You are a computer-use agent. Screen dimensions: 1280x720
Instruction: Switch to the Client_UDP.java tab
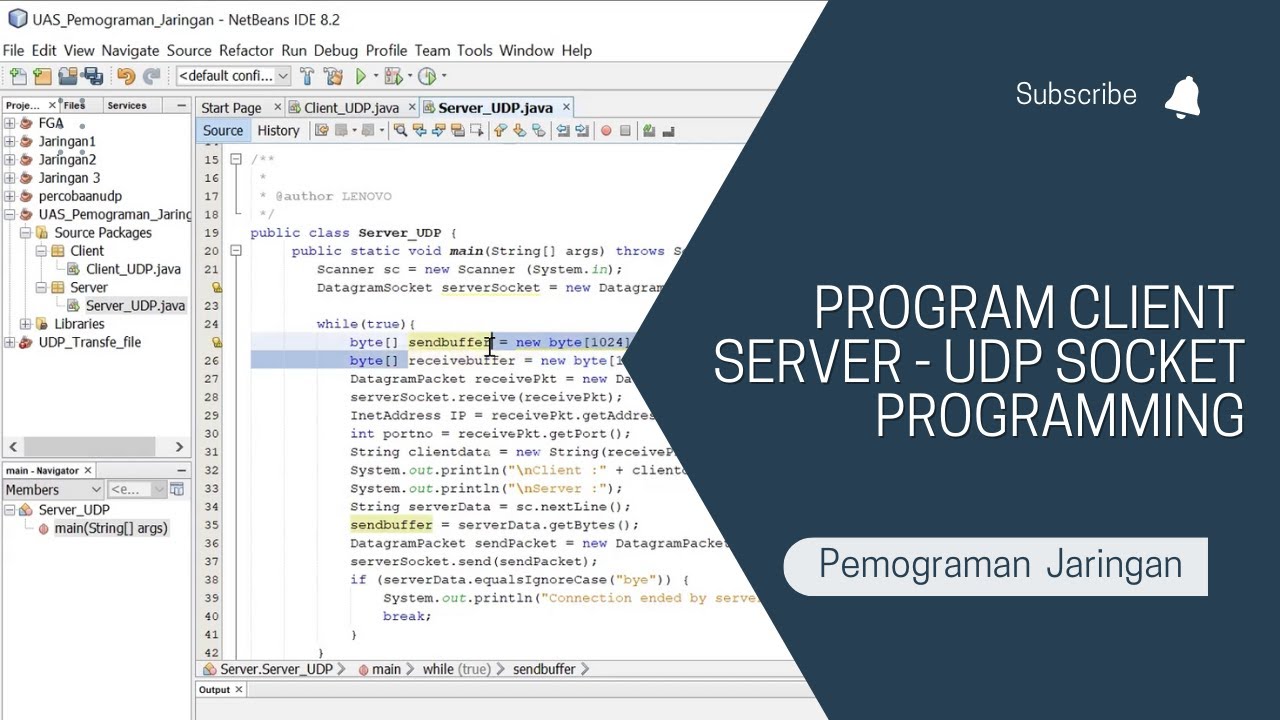tap(351, 108)
